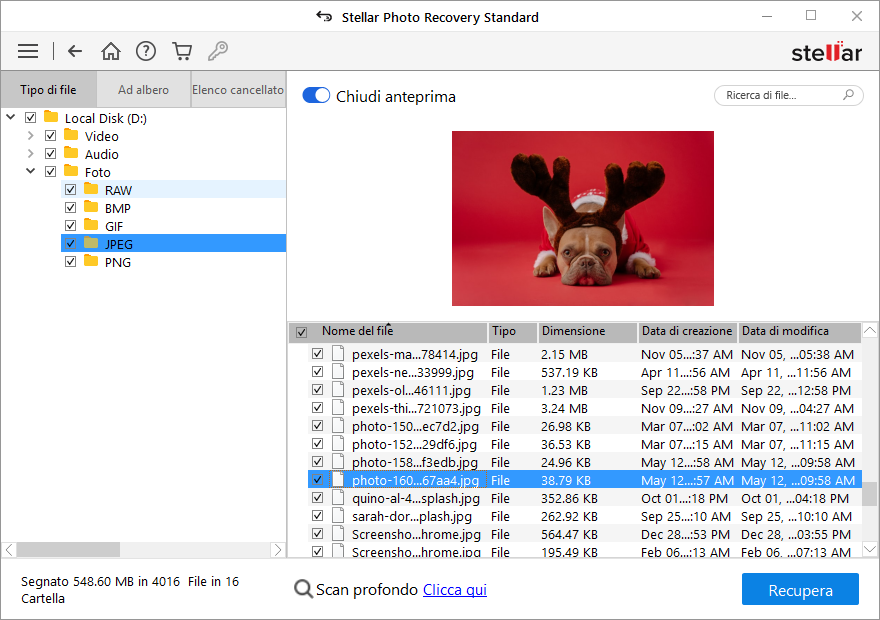This screenshot has height=620, width=880.
Task: Switch to Ad albero tab
Action: [143, 89]
